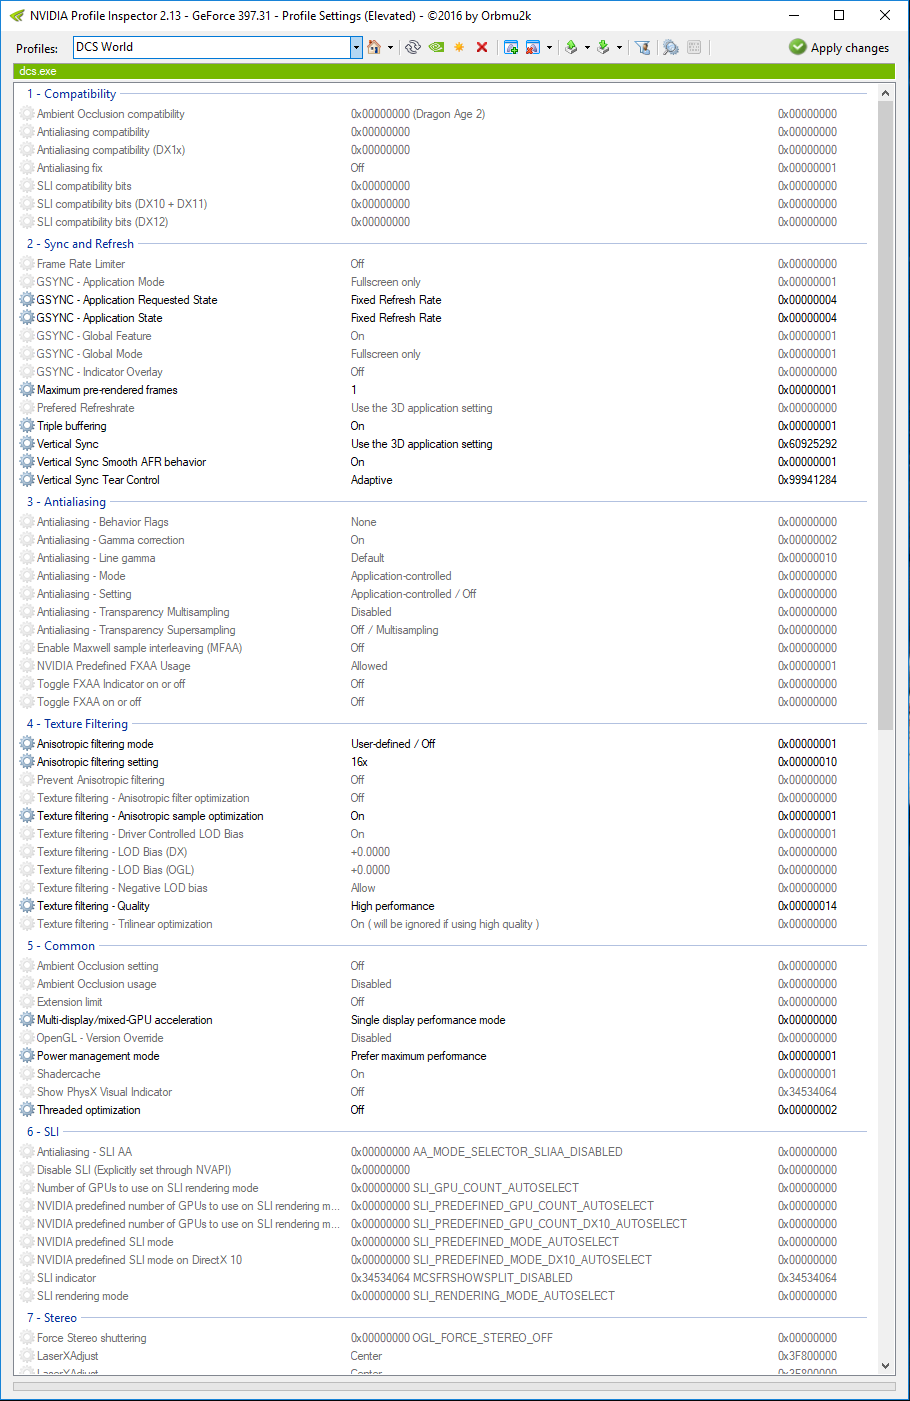This screenshot has height=1401, width=910.
Task: Click inside the Profiles field showing DCS World
Action: (x=212, y=47)
